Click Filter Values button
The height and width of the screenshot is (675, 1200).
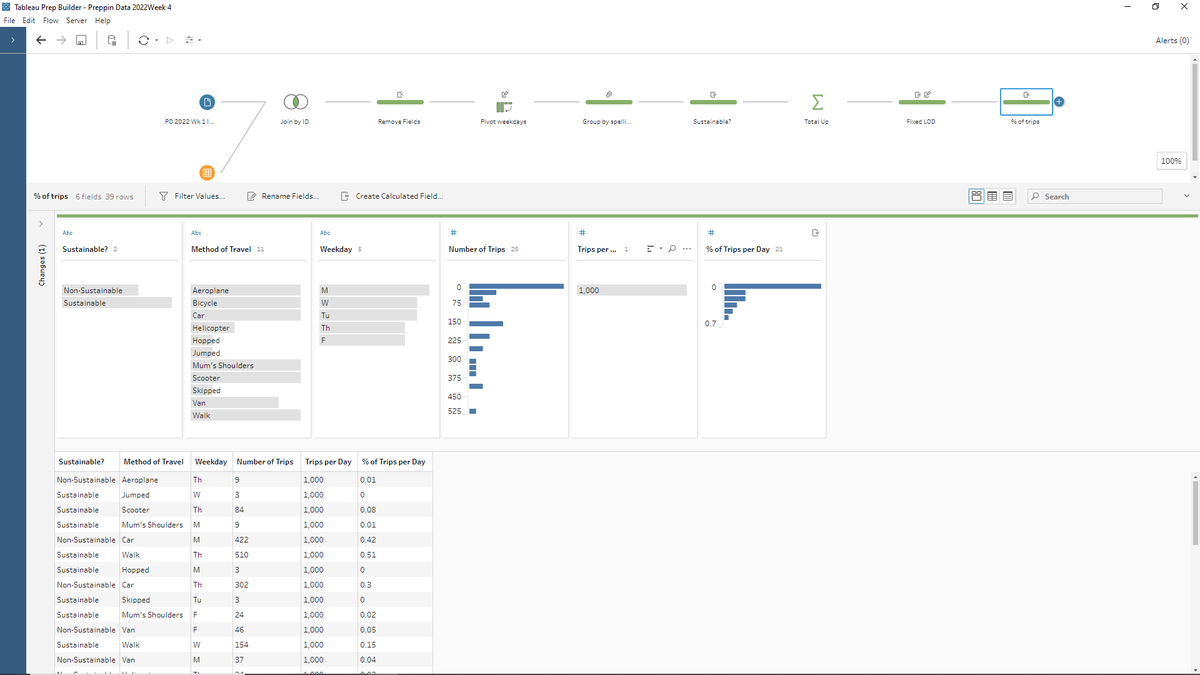tap(193, 196)
